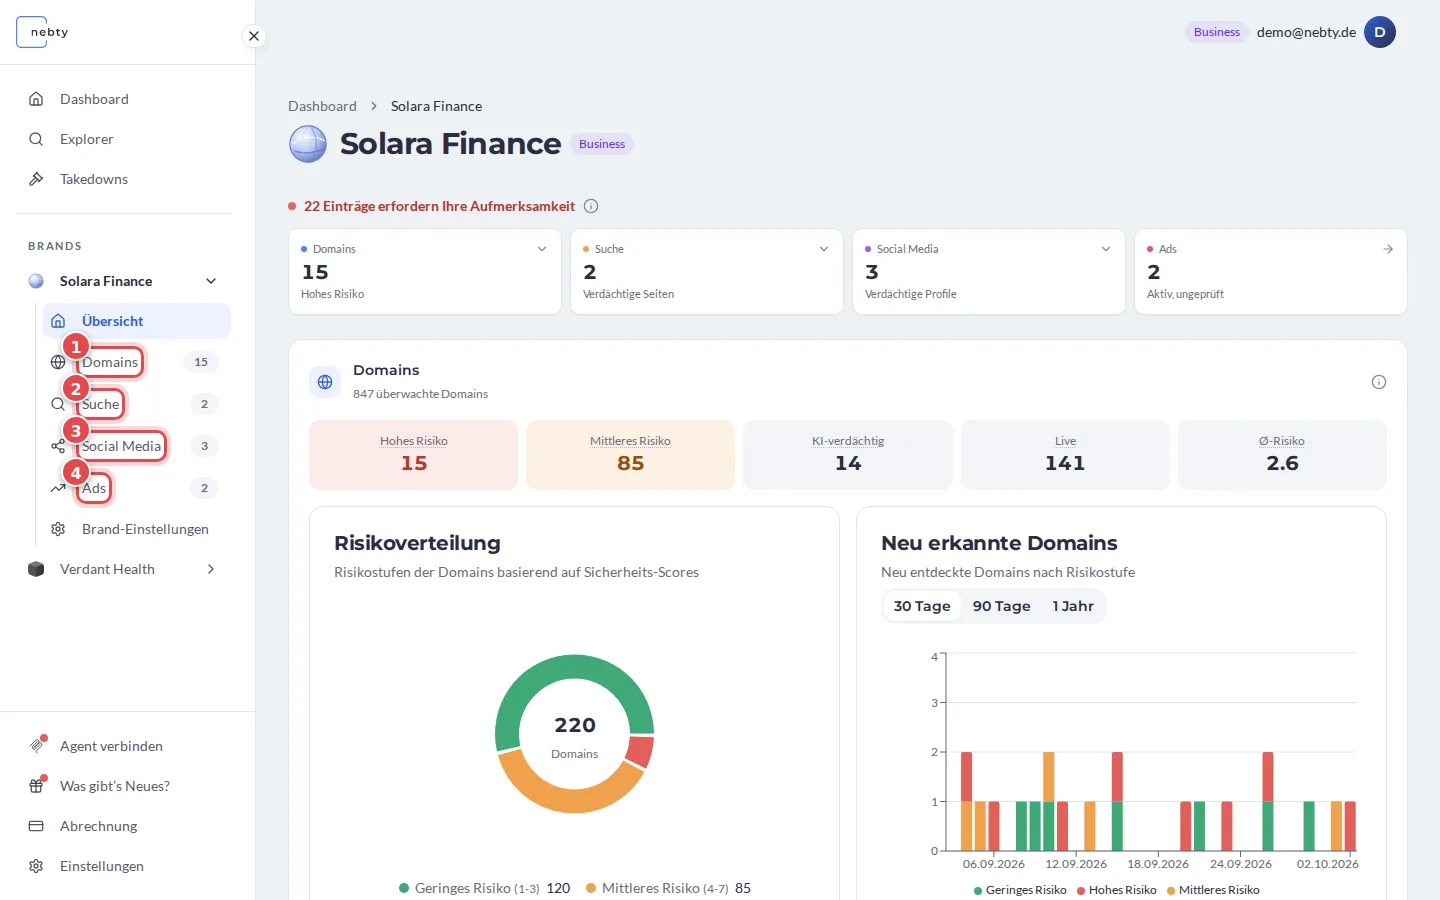The height and width of the screenshot is (900, 1440).
Task: Toggle Geringes Risiko in bar chart legend
Action: pyautogui.click(x=1020, y=890)
